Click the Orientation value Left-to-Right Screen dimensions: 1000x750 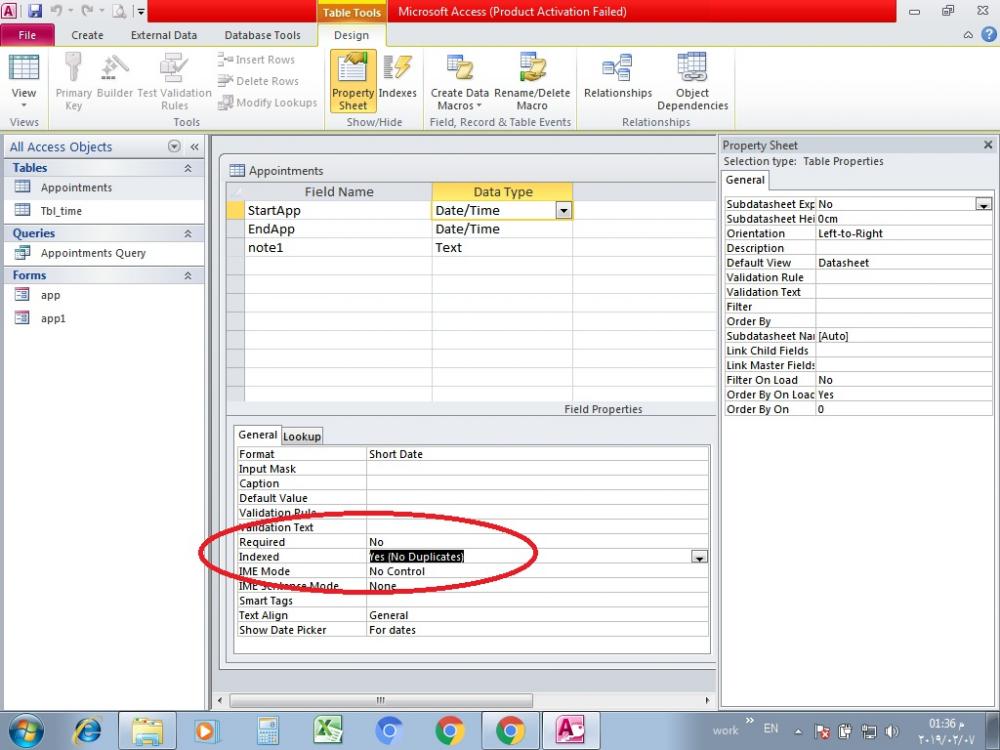coord(904,233)
